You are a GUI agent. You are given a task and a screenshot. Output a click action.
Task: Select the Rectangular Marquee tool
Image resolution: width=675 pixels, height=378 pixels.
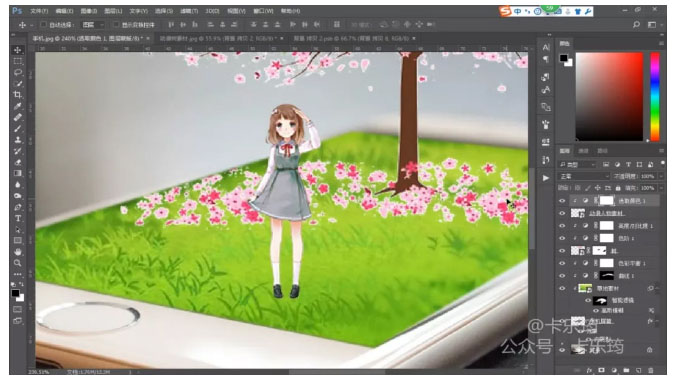18,61
